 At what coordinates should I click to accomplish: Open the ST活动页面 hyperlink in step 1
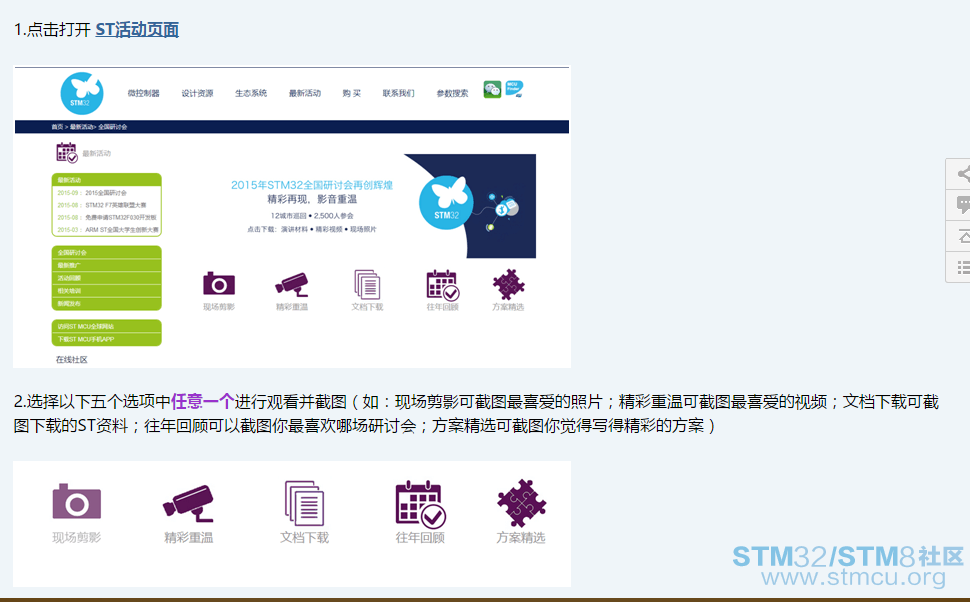pos(137,30)
